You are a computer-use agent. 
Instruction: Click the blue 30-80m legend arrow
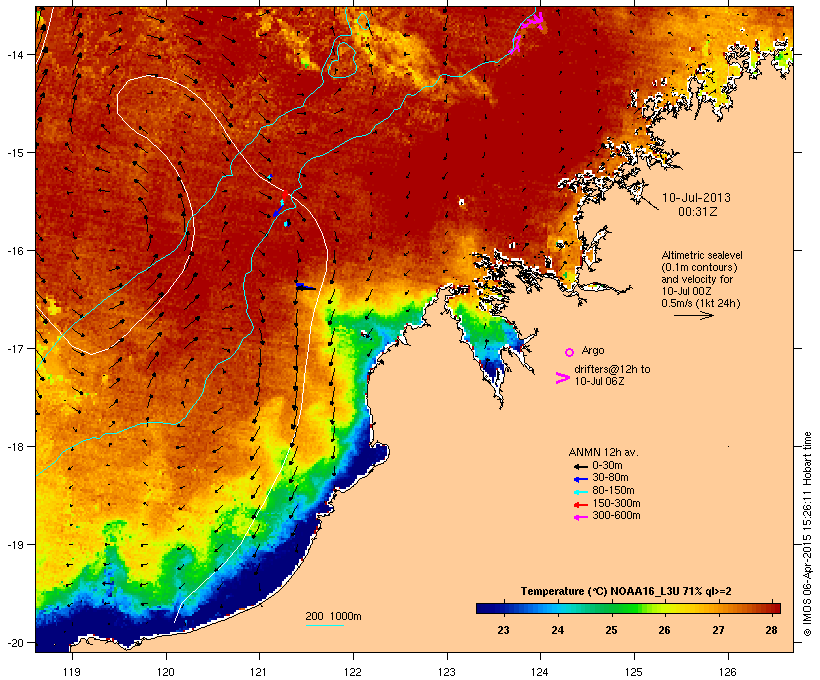coord(580,479)
